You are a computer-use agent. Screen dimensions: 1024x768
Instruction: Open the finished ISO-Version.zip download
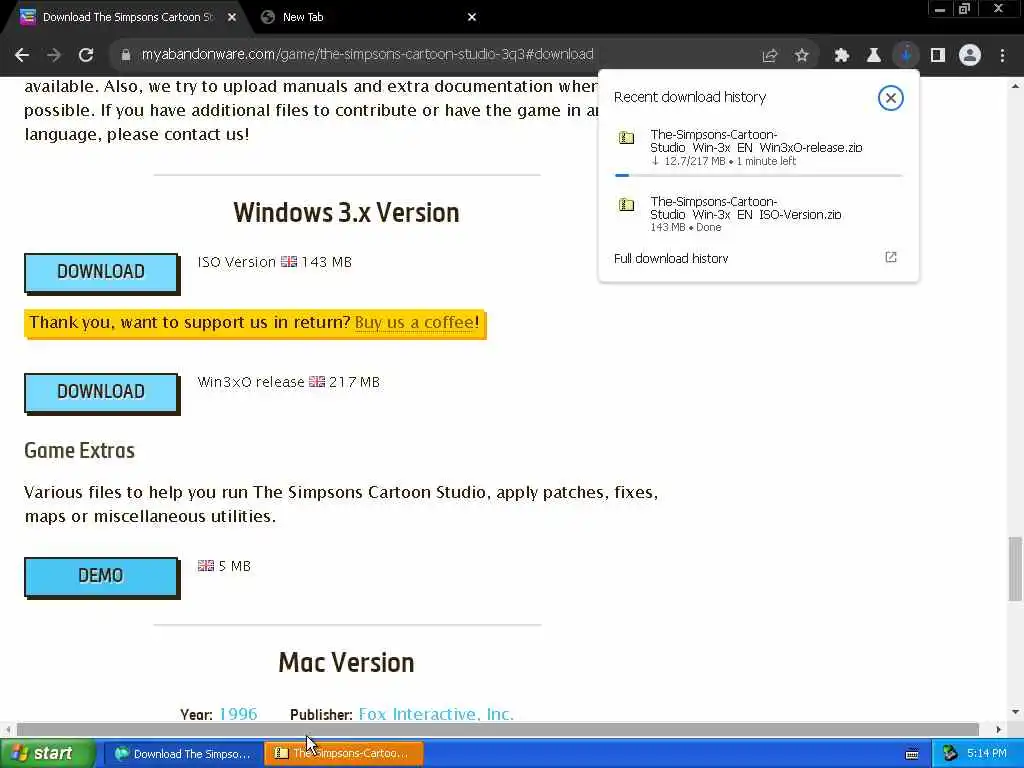click(745, 208)
